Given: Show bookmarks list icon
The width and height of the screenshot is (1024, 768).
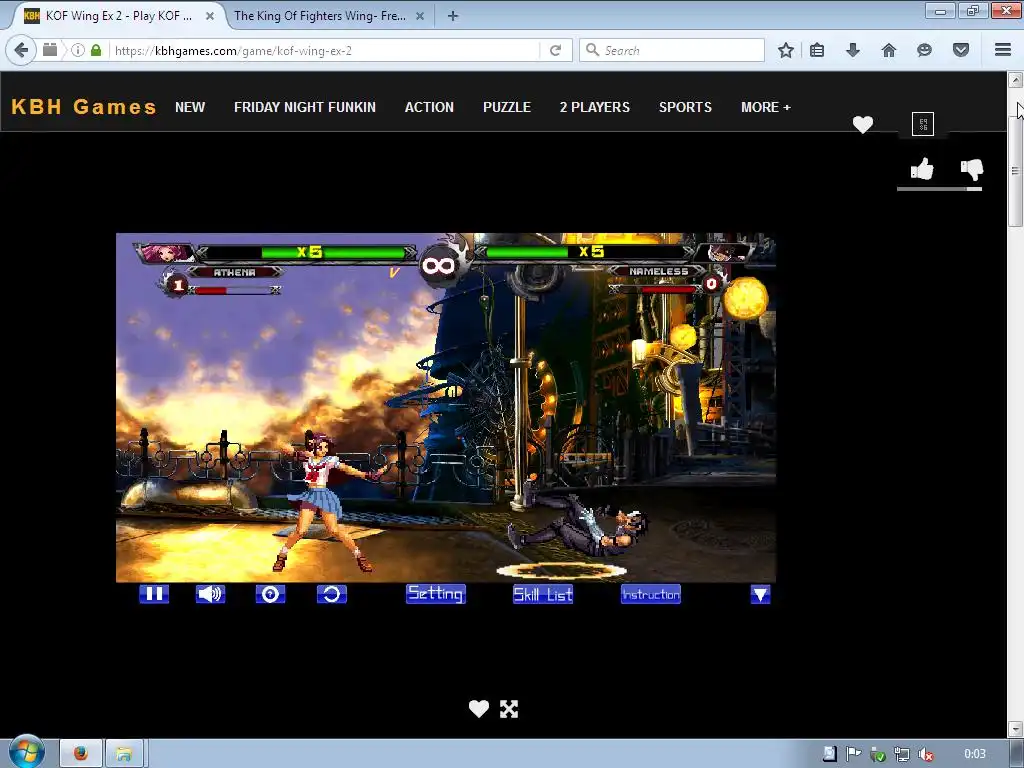Looking at the screenshot, I should coord(817,50).
